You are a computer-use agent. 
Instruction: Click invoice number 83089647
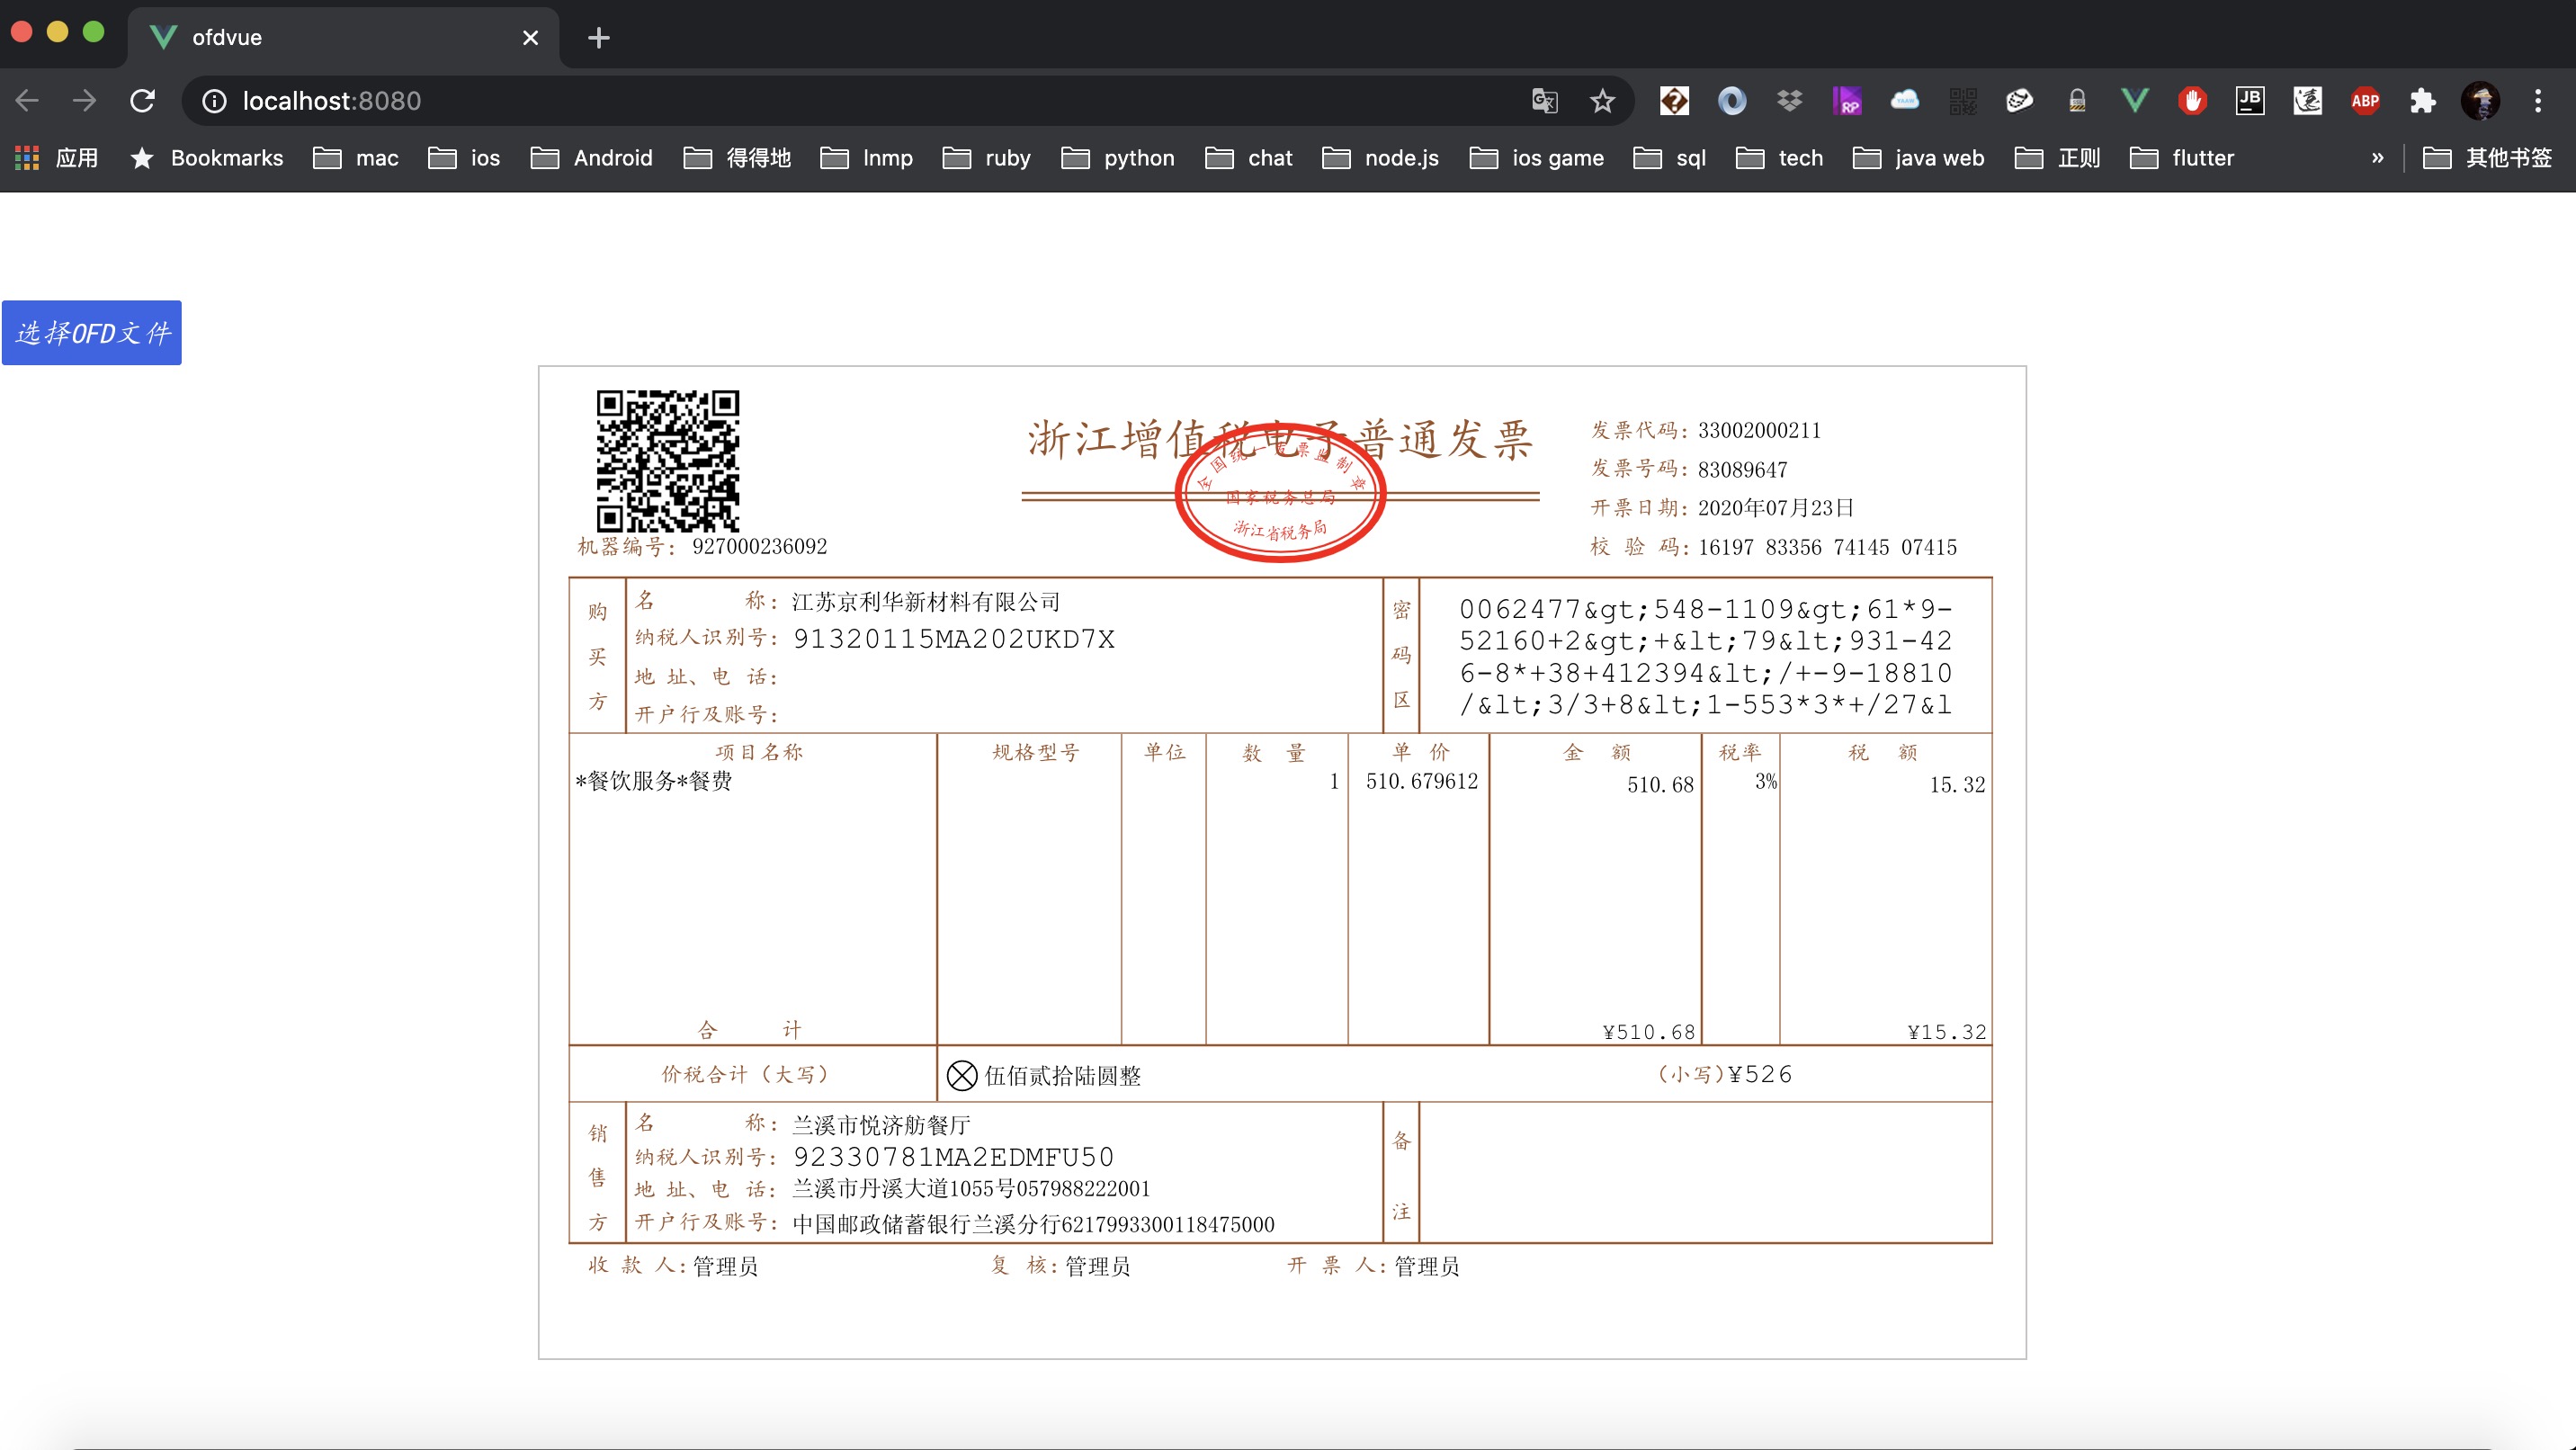1742,470
